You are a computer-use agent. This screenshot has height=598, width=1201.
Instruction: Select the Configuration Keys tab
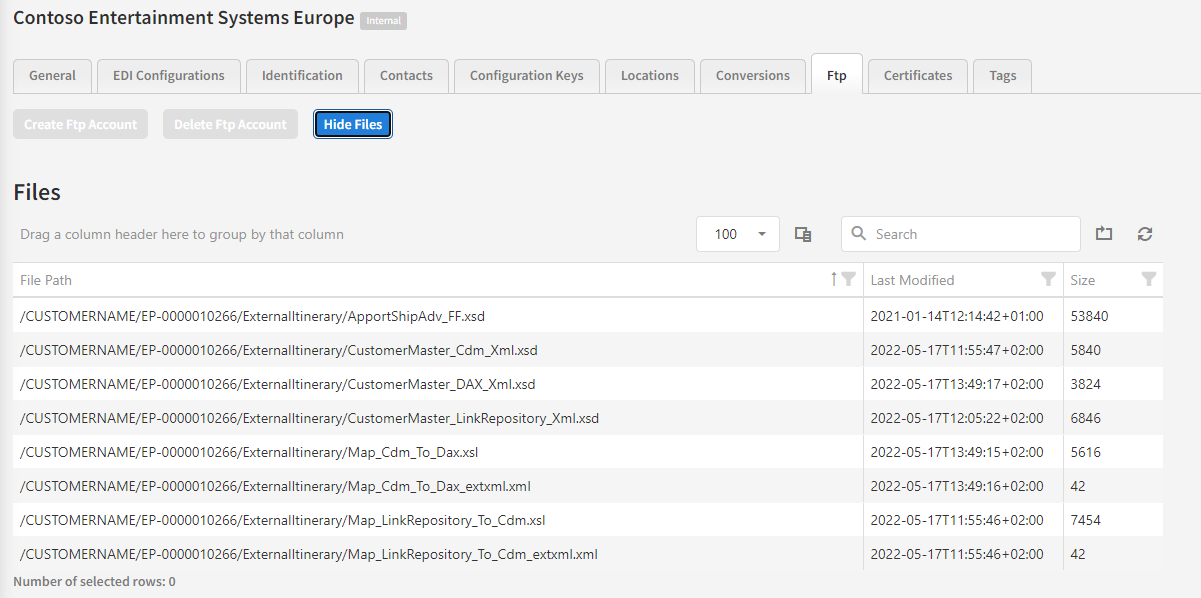click(526, 76)
